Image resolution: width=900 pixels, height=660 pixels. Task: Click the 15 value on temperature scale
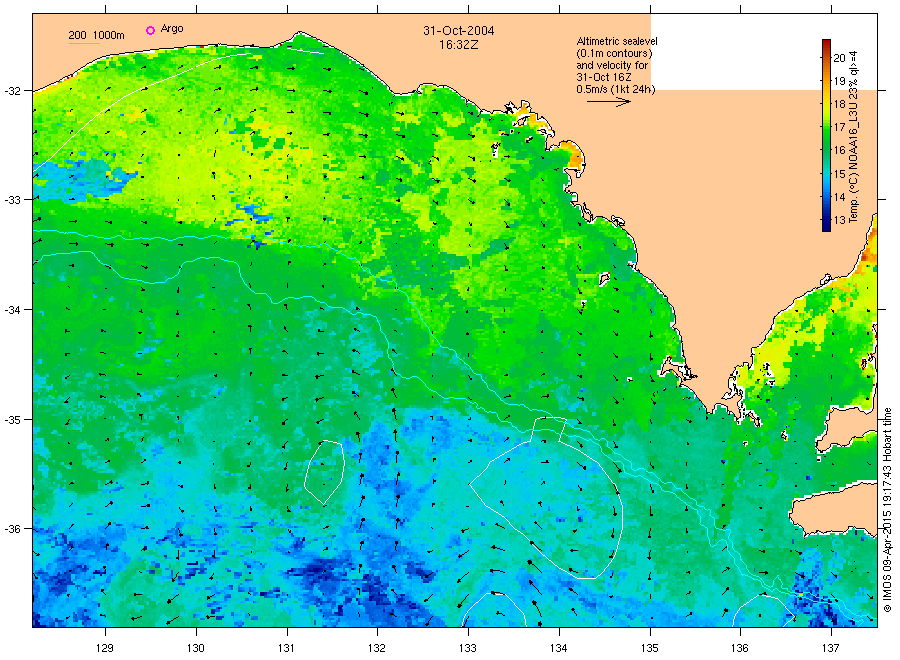[x=839, y=173]
